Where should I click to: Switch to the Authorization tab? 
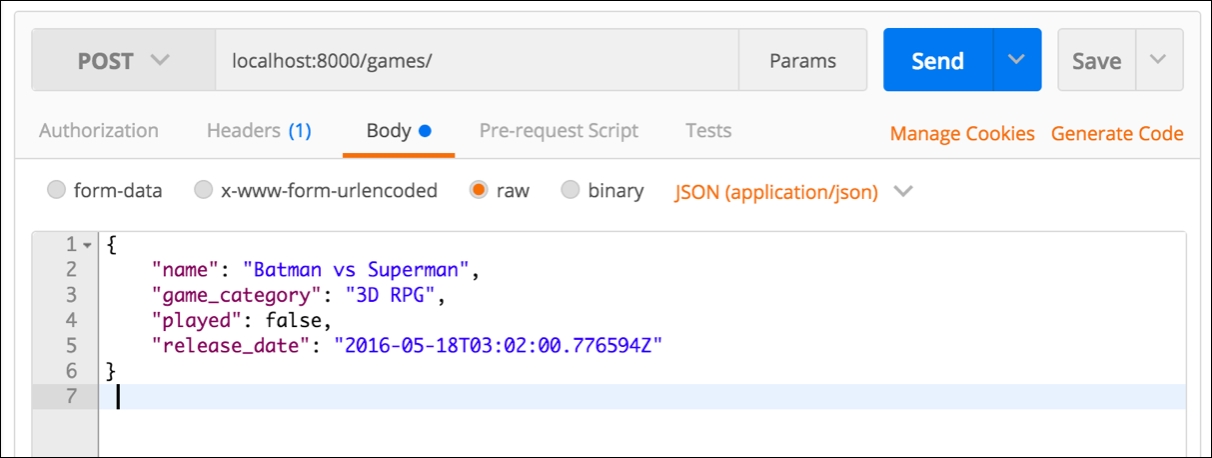pyautogui.click(x=98, y=131)
